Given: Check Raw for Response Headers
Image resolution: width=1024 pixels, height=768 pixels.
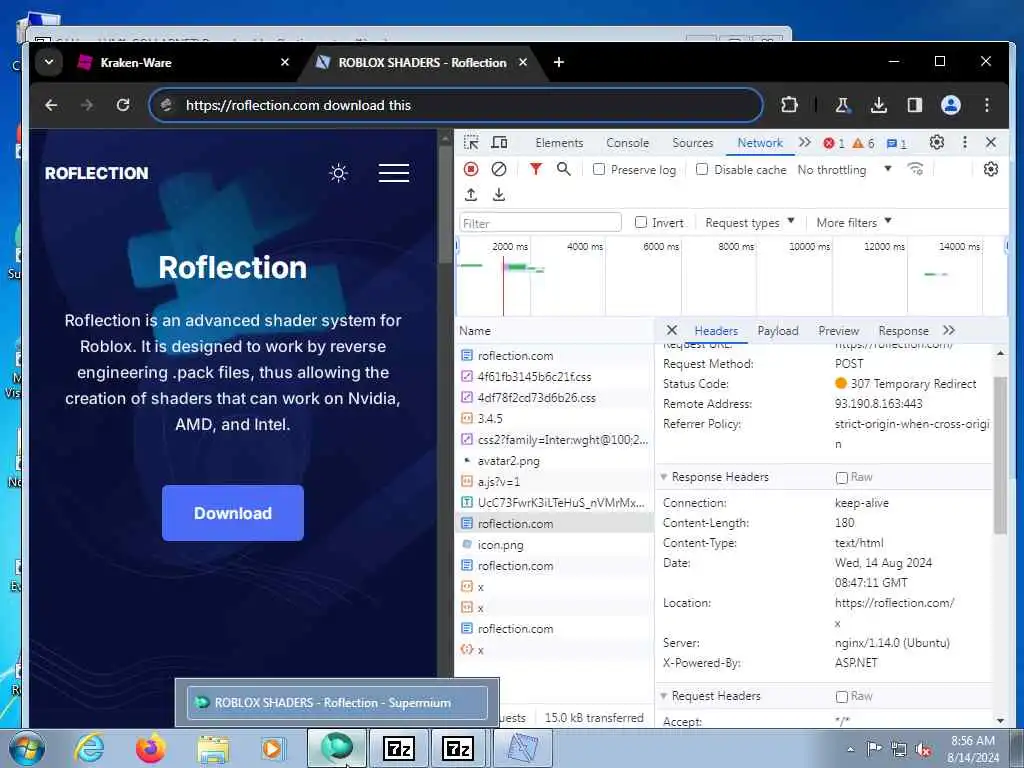Looking at the screenshot, I should (x=842, y=477).
